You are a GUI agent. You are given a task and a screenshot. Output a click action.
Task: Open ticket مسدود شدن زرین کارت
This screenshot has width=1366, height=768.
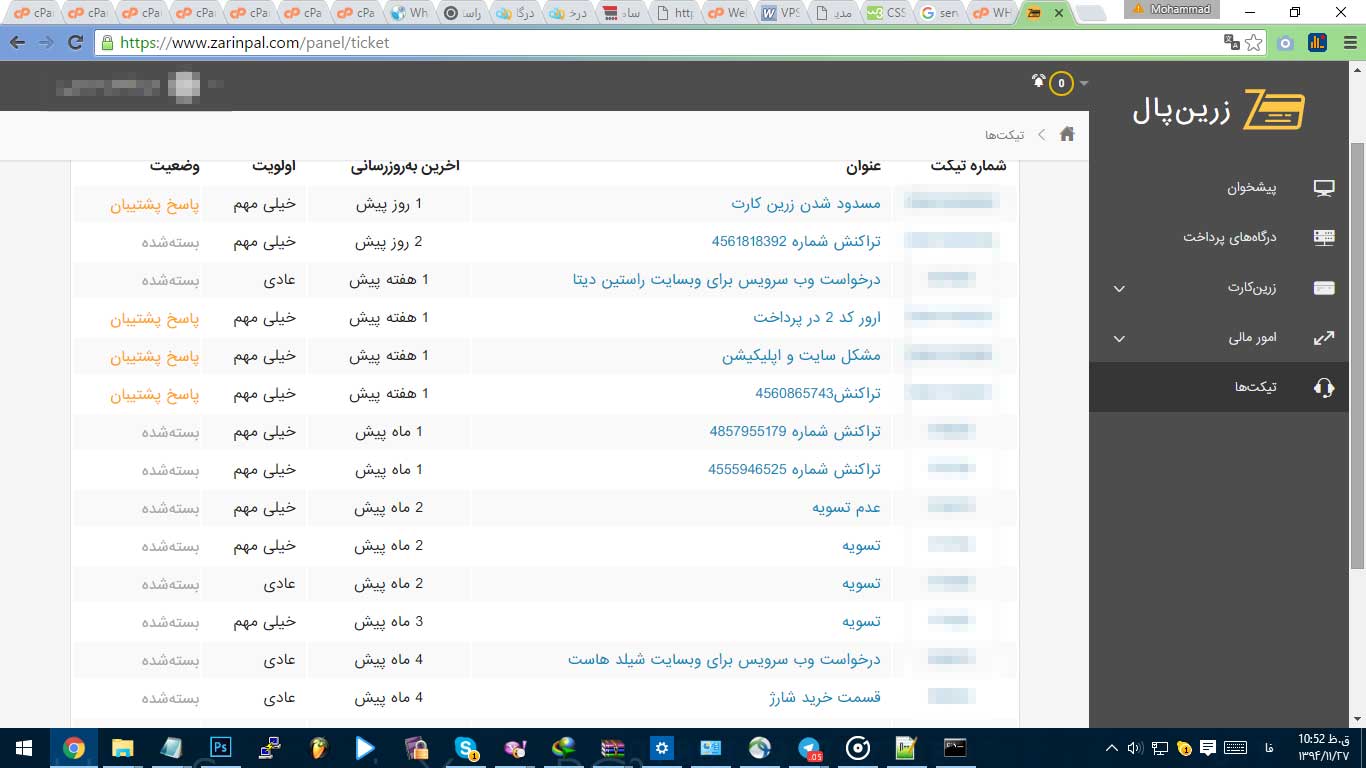(x=806, y=203)
